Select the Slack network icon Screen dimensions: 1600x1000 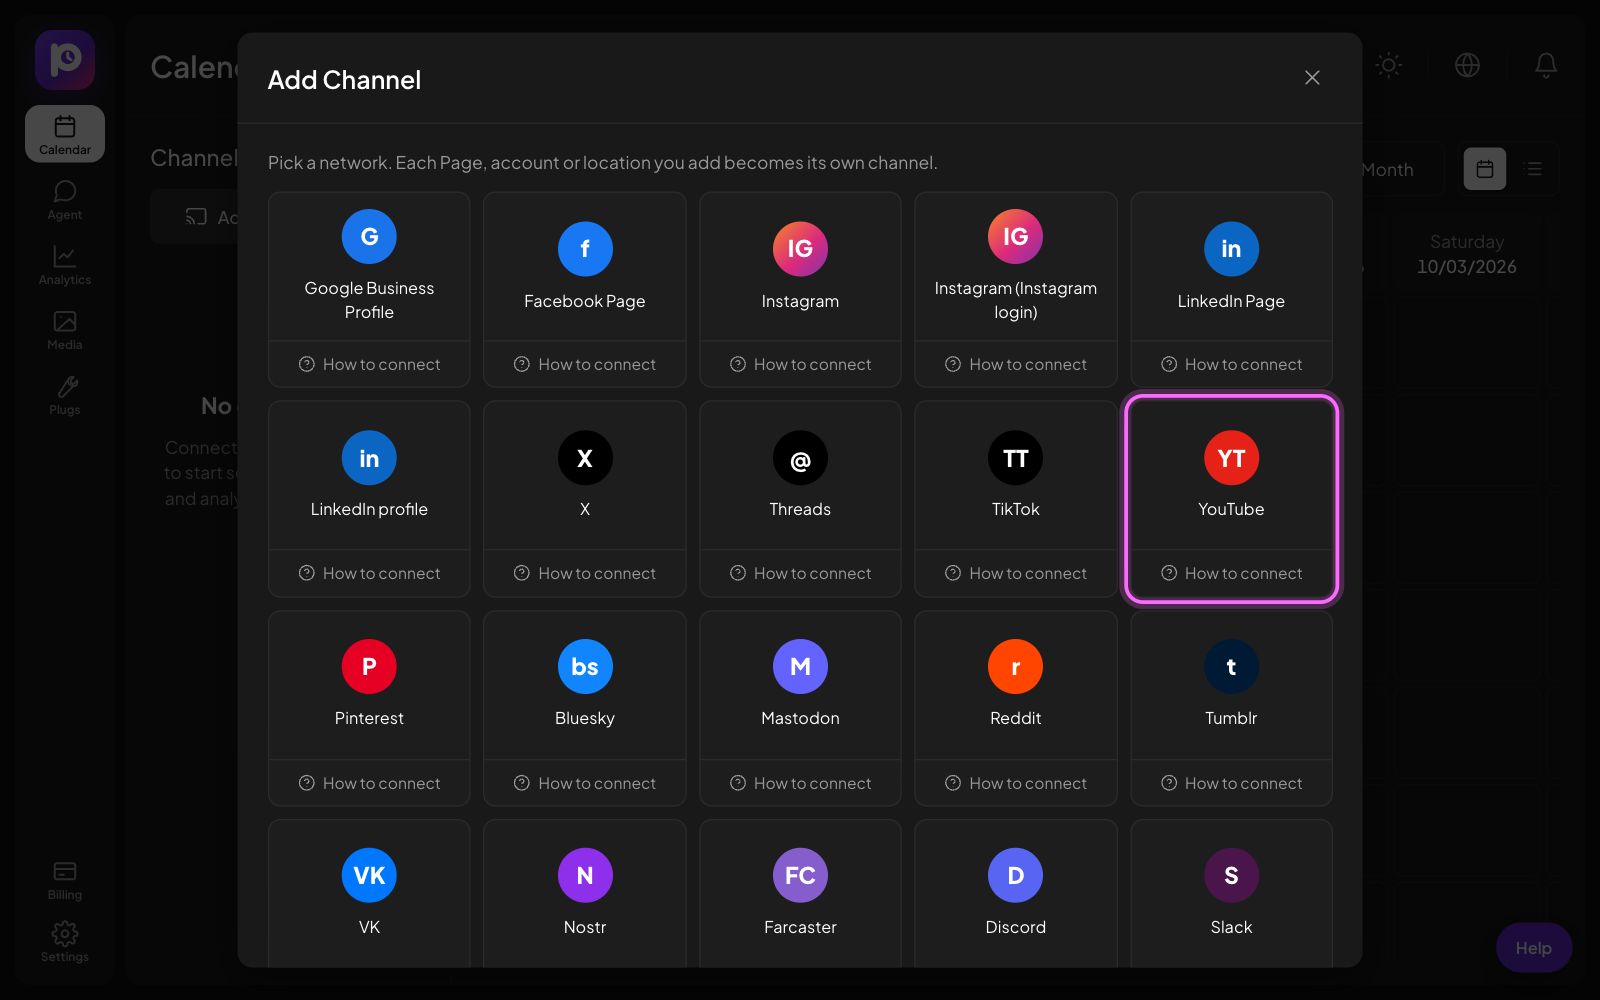pyautogui.click(x=1231, y=876)
